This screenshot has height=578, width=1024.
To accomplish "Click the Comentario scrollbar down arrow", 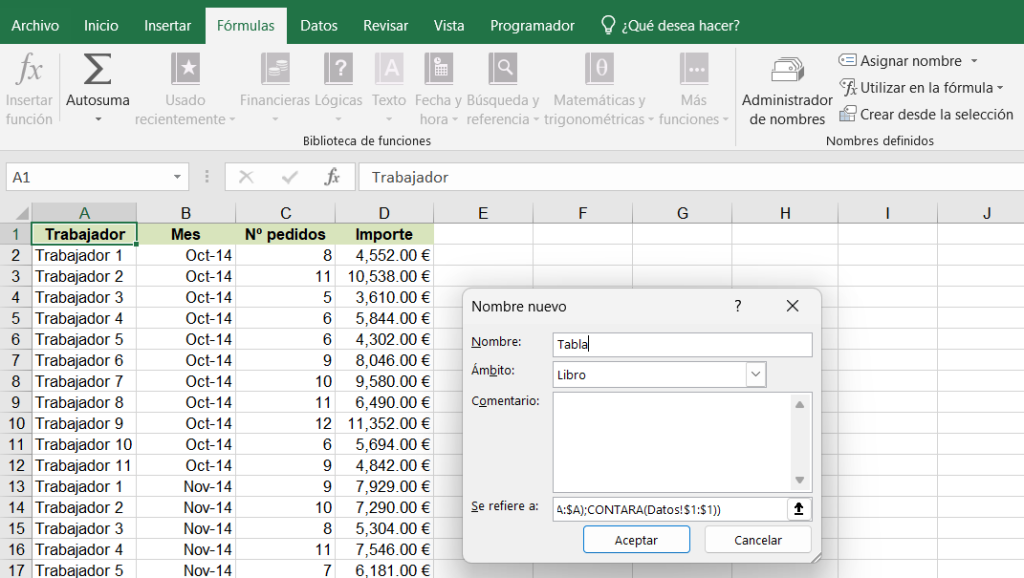I will (800, 480).
